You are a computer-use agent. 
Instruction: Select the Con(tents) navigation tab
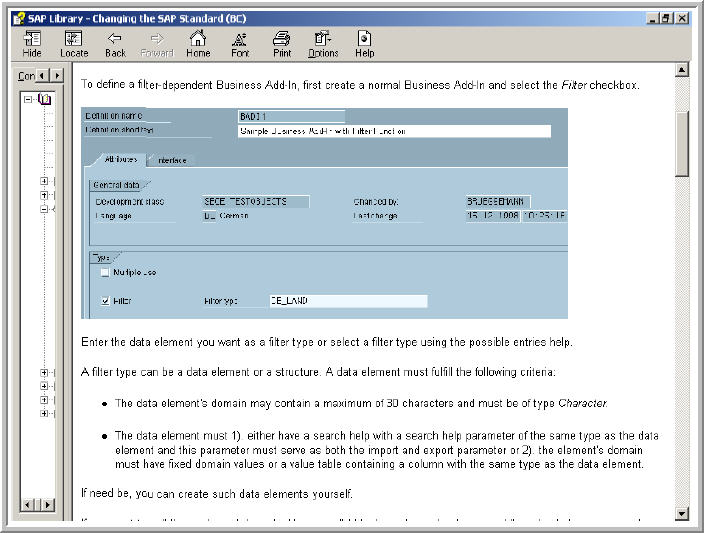pyautogui.click(x=26, y=76)
